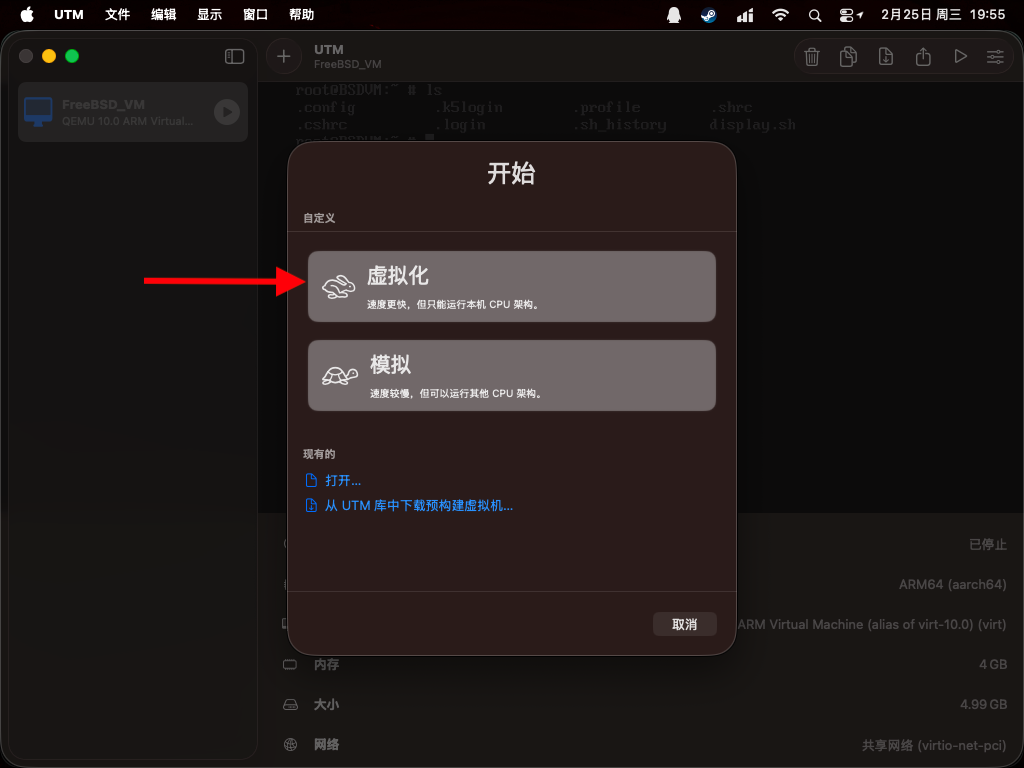1024x768 pixels.
Task: Open the Apple menu
Action: pyautogui.click(x=27, y=14)
